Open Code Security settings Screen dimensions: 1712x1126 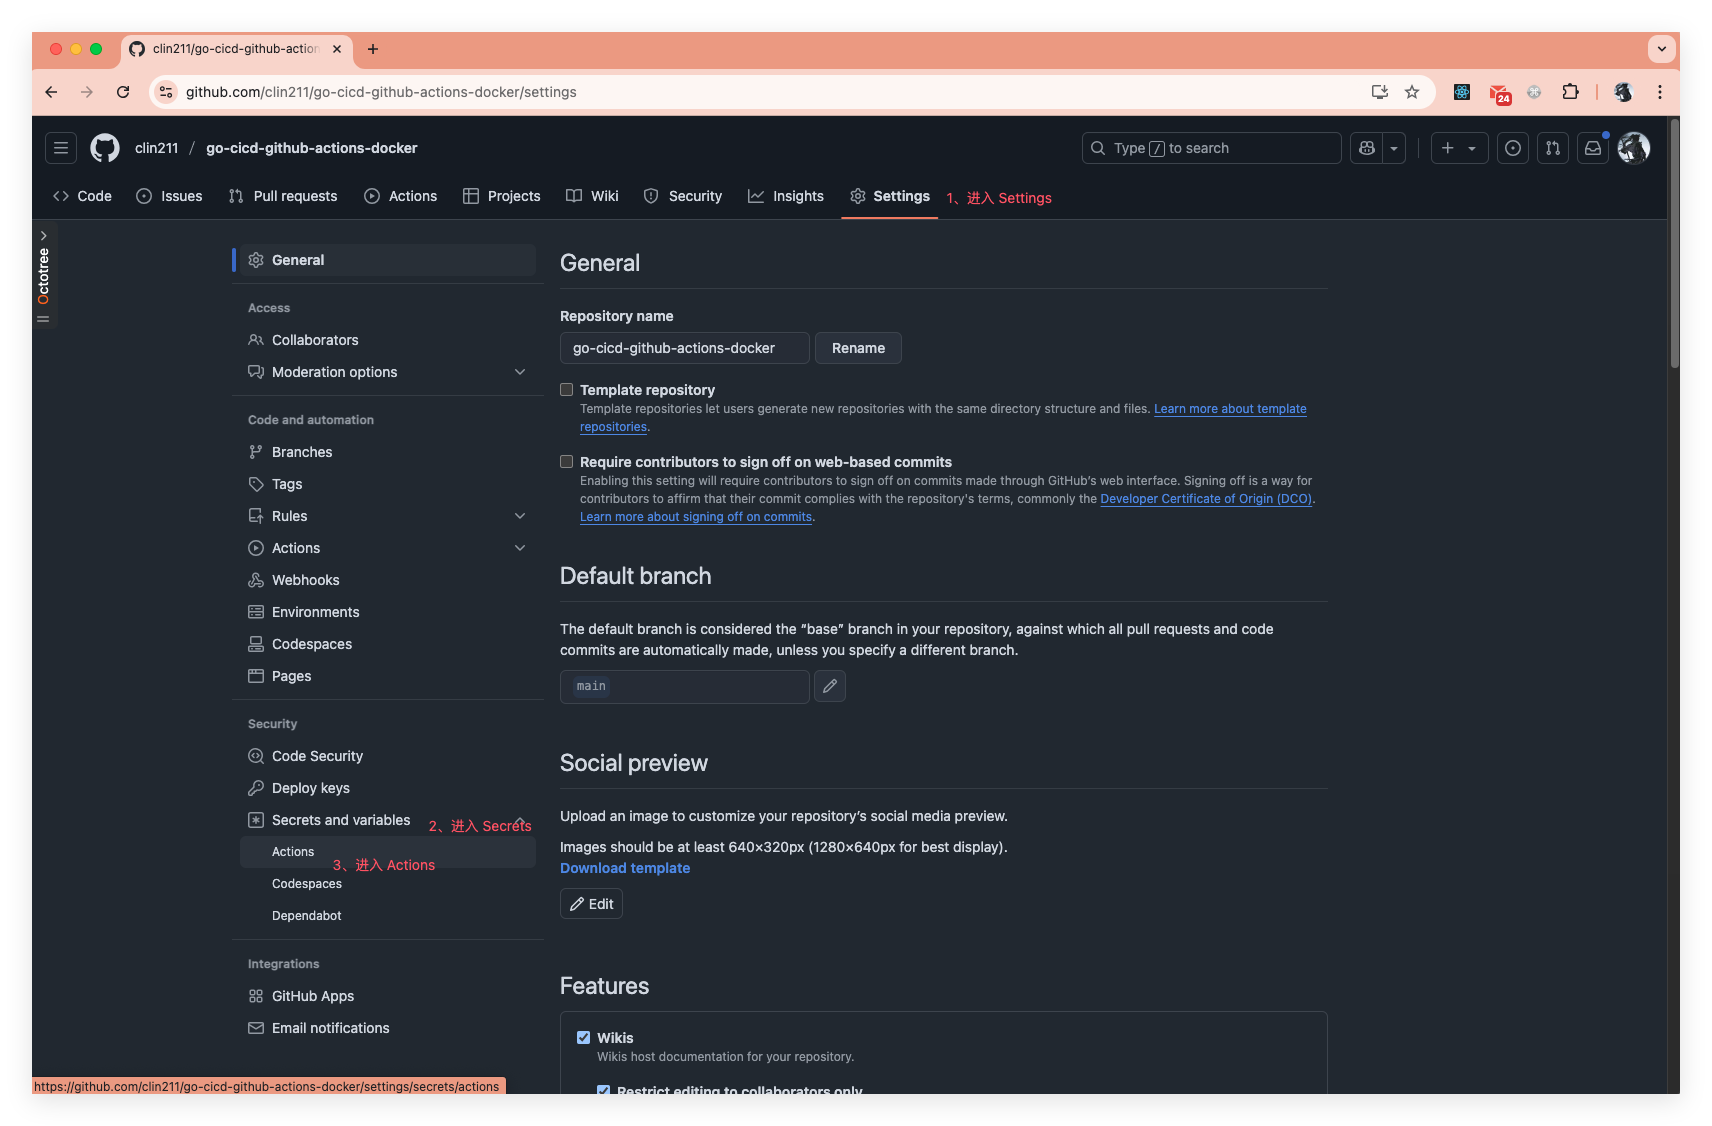(388, 756)
